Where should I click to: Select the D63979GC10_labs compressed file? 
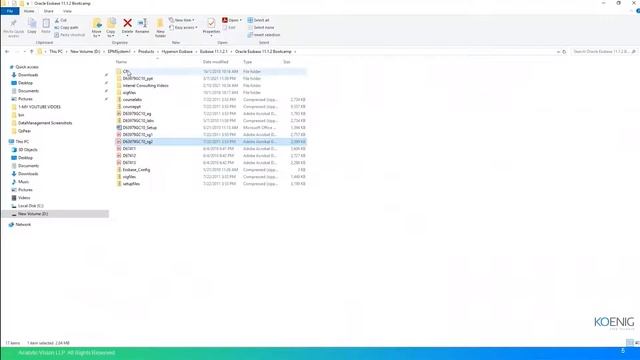211,121
